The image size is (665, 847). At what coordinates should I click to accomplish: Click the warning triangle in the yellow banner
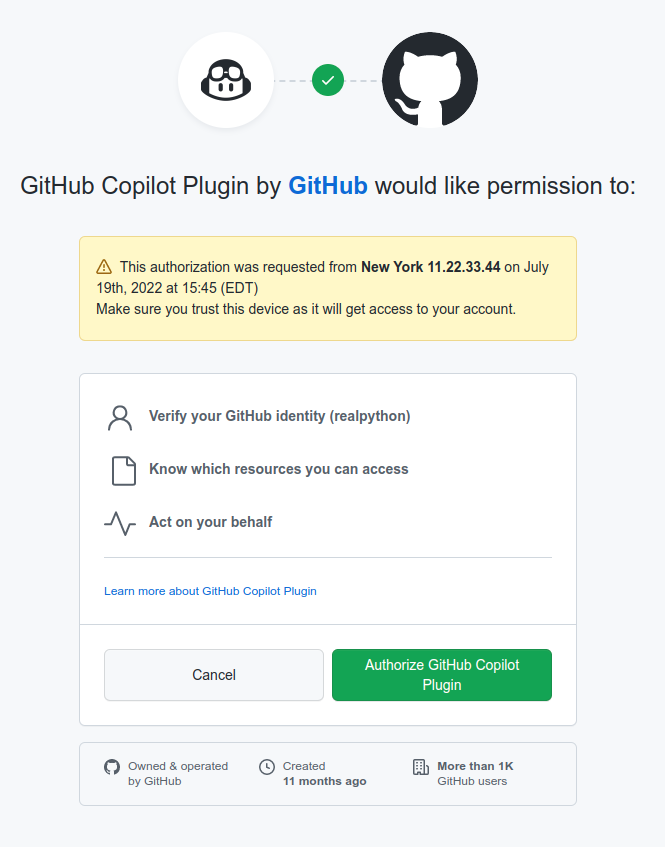[102, 266]
